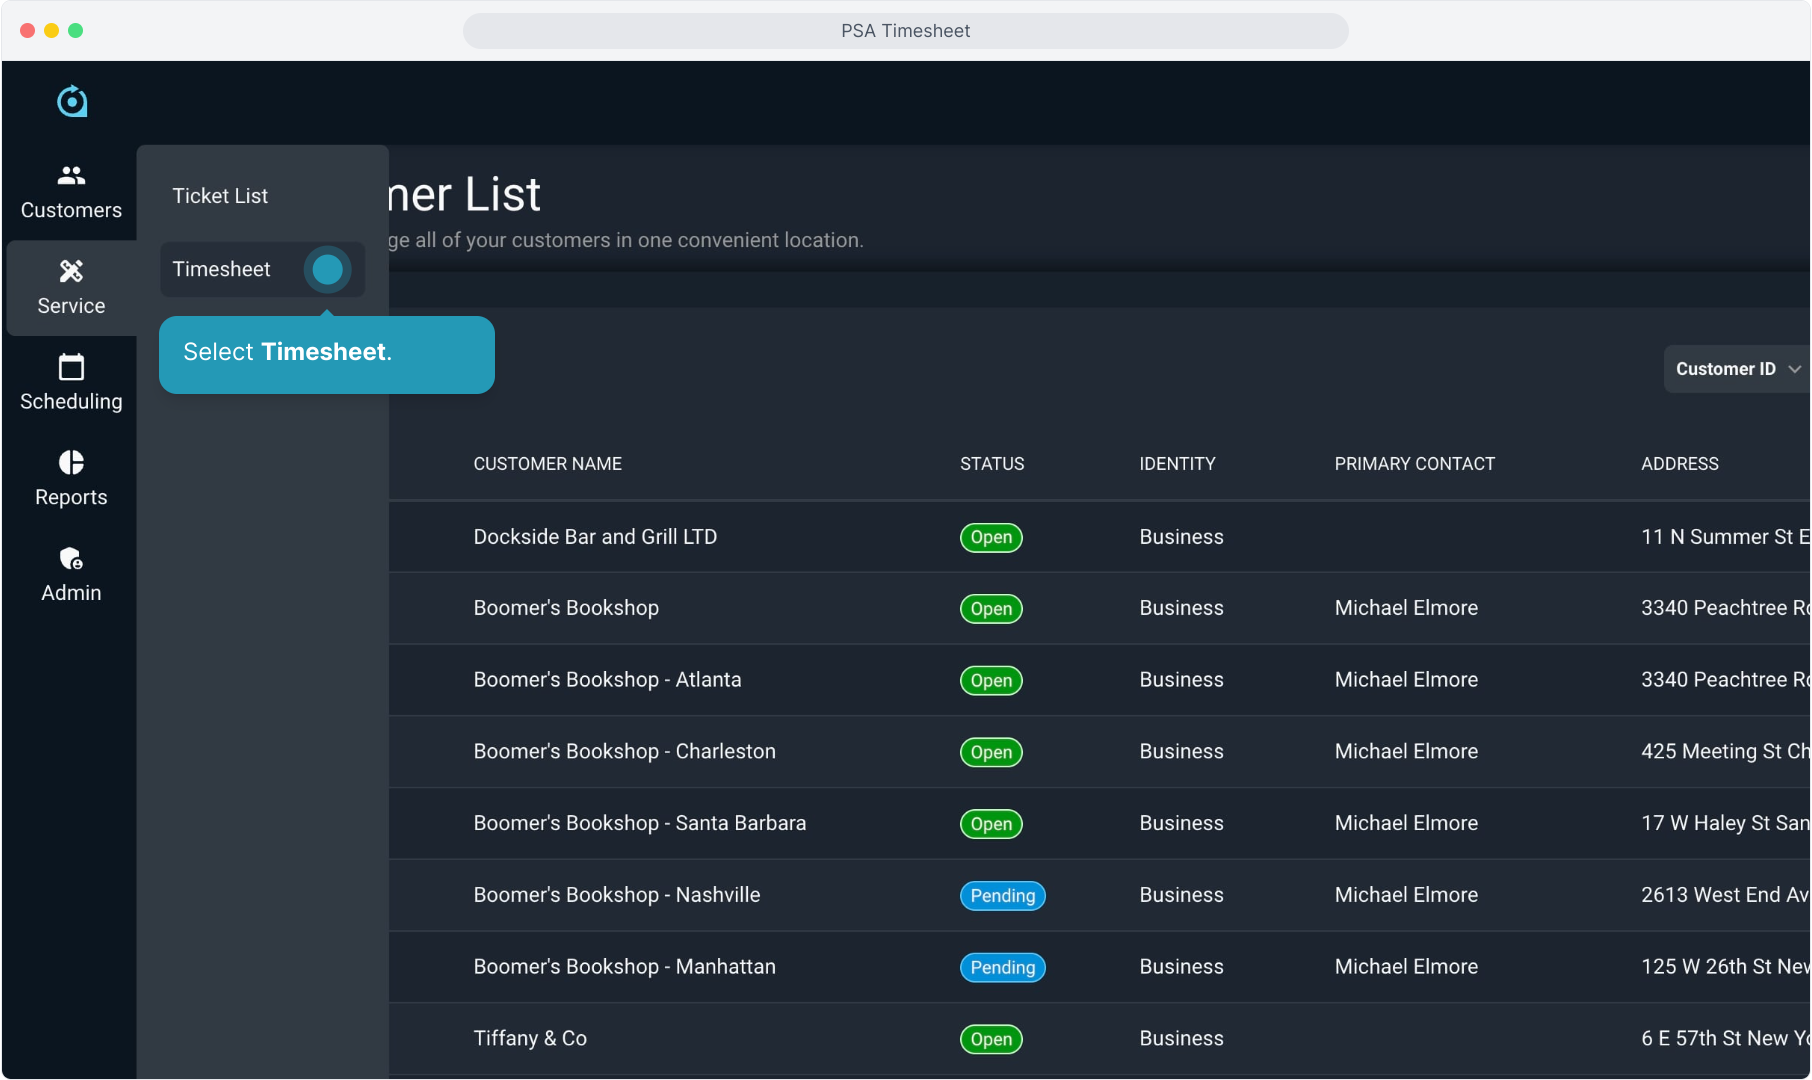Select the Service tools icon
Screen dimensions: 1812x1080
[x=71, y=271]
